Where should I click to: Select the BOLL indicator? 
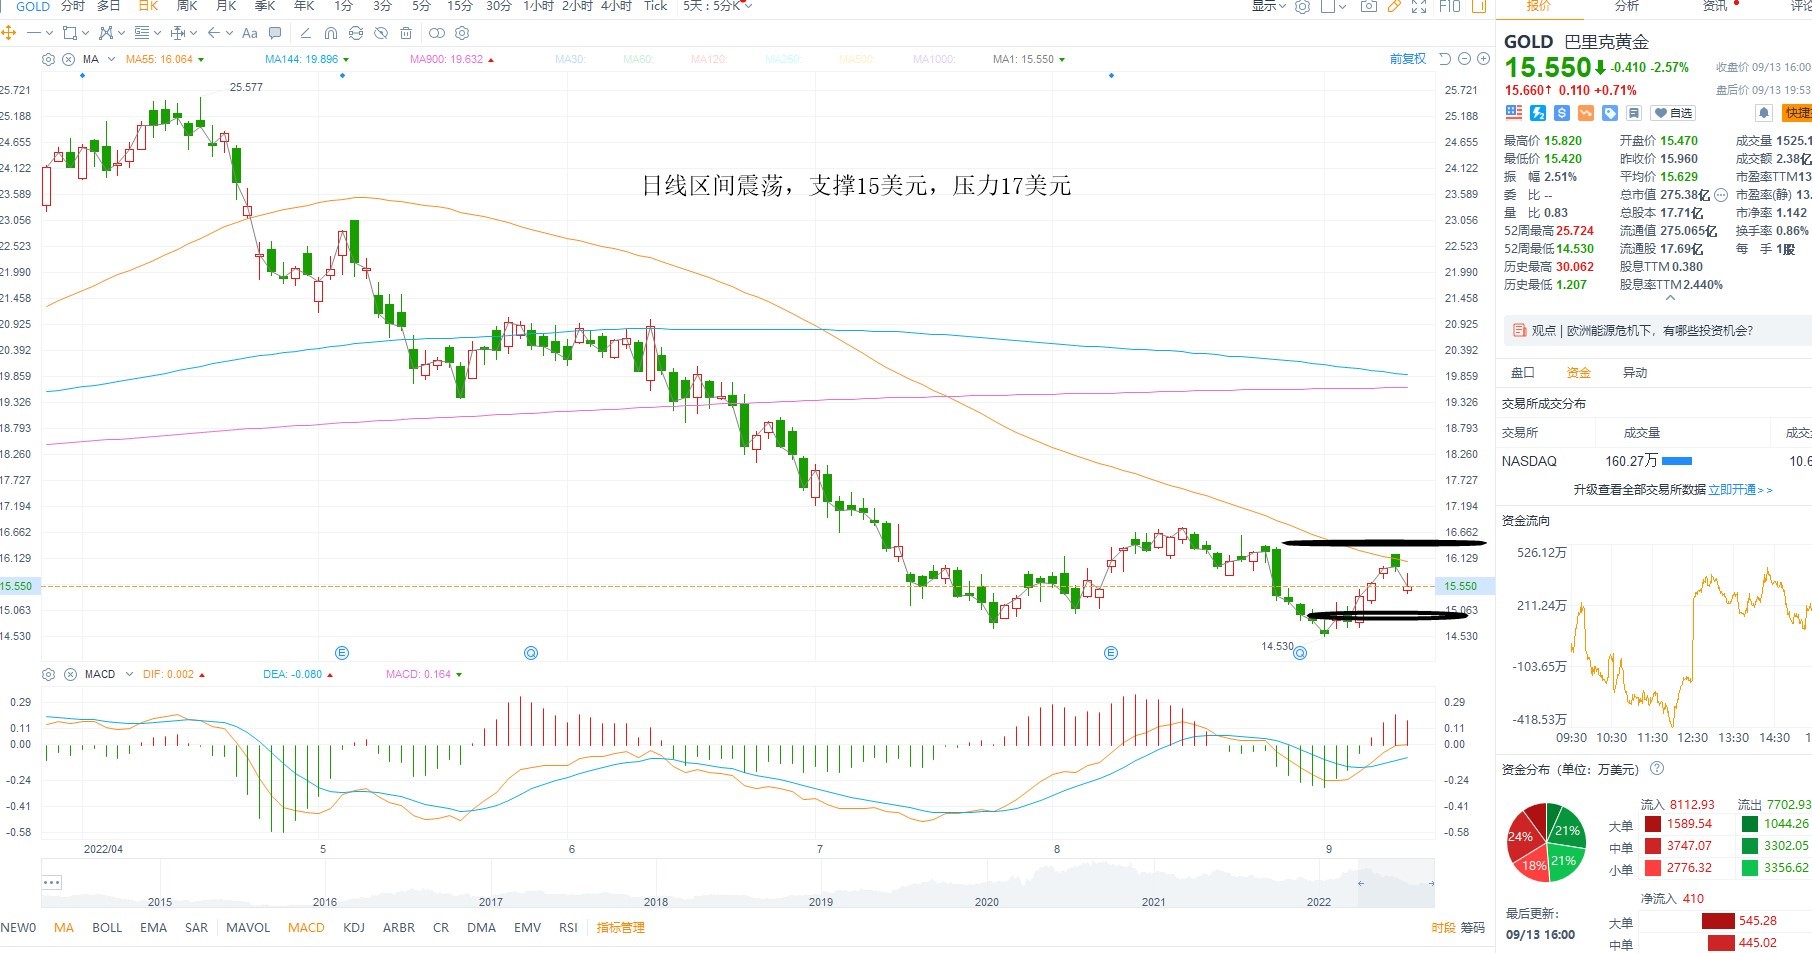tap(107, 927)
